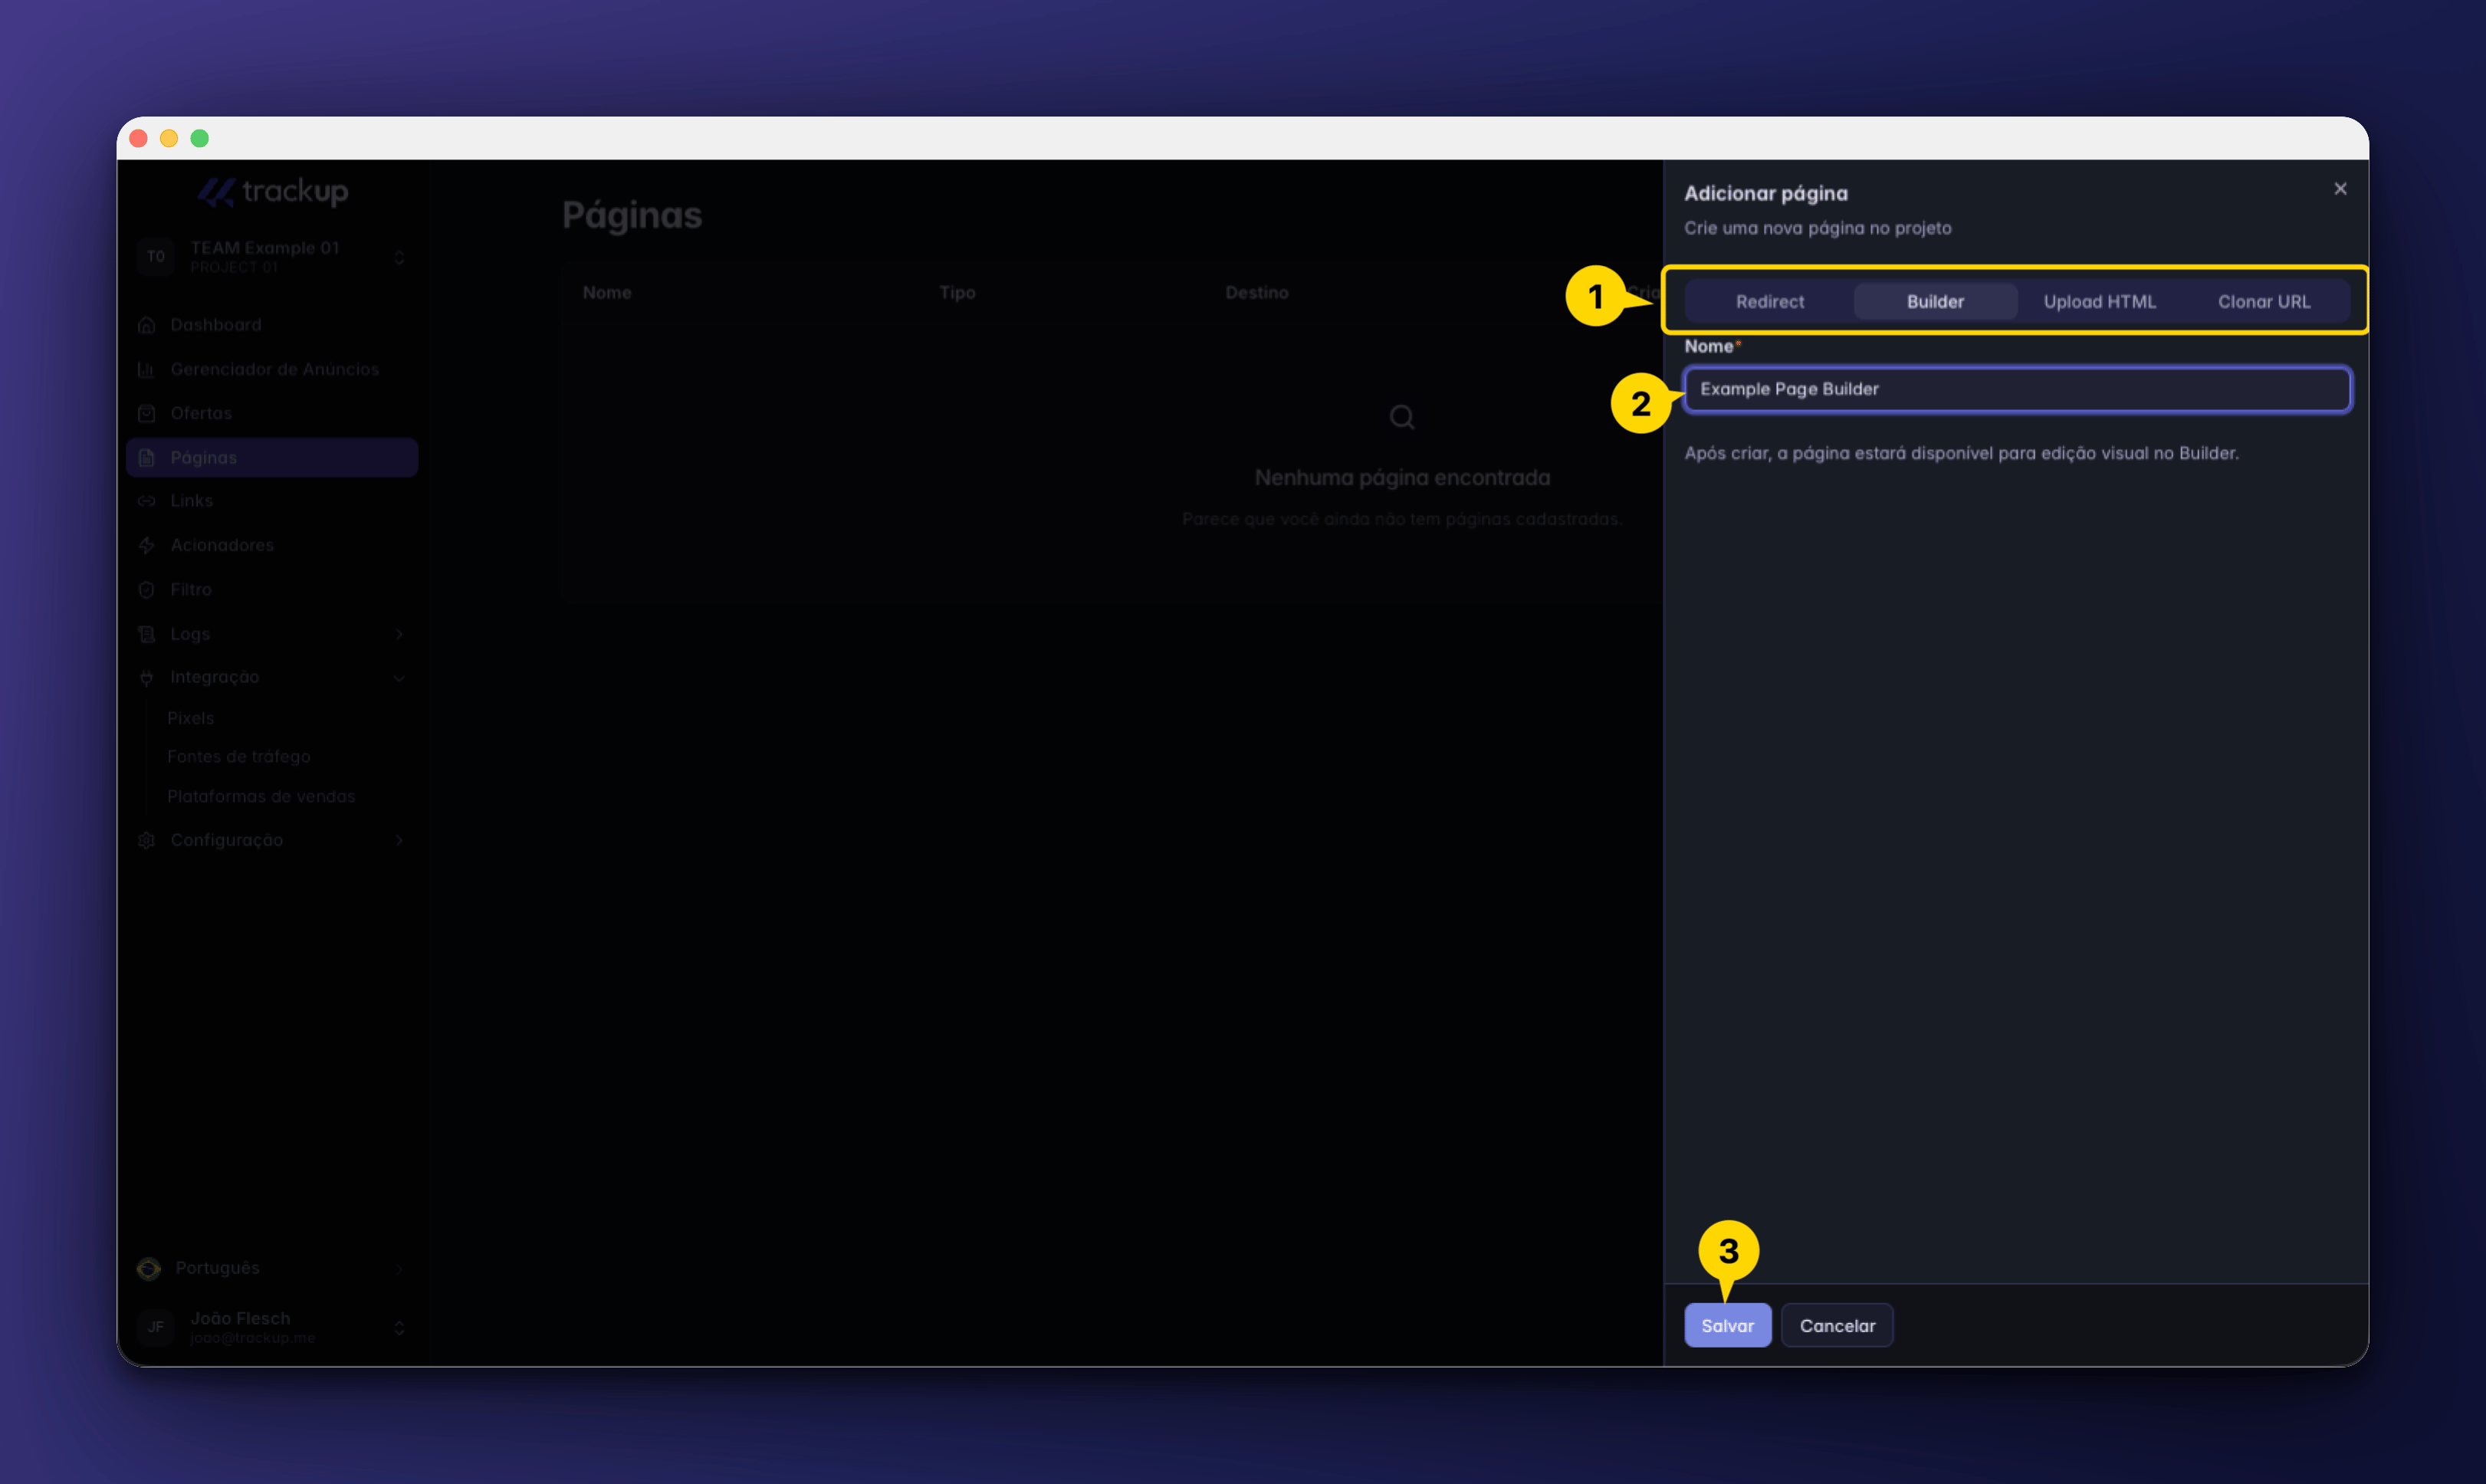
Task: Click the Links chain icon
Action: tap(147, 501)
